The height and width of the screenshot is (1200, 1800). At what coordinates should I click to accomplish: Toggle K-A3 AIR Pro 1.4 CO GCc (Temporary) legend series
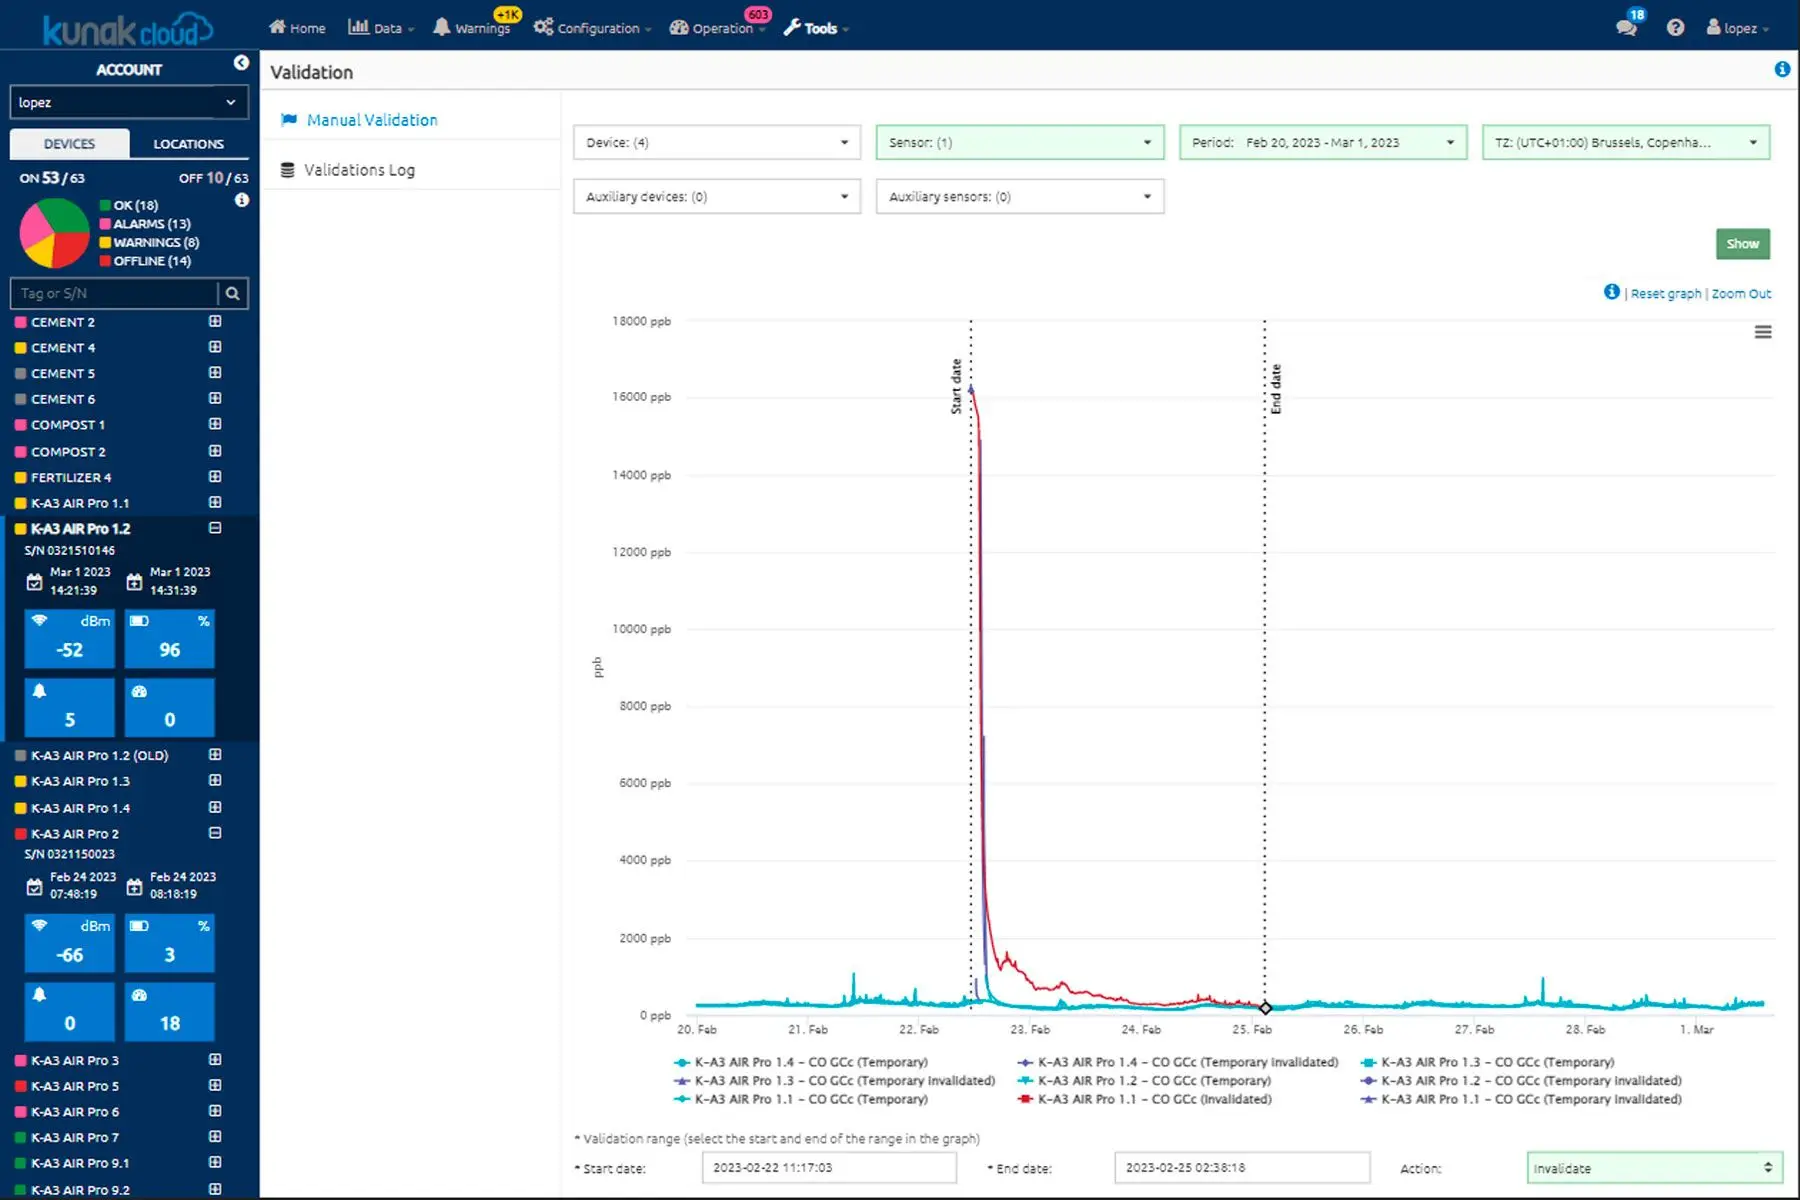pyautogui.click(x=801, y=1062)
